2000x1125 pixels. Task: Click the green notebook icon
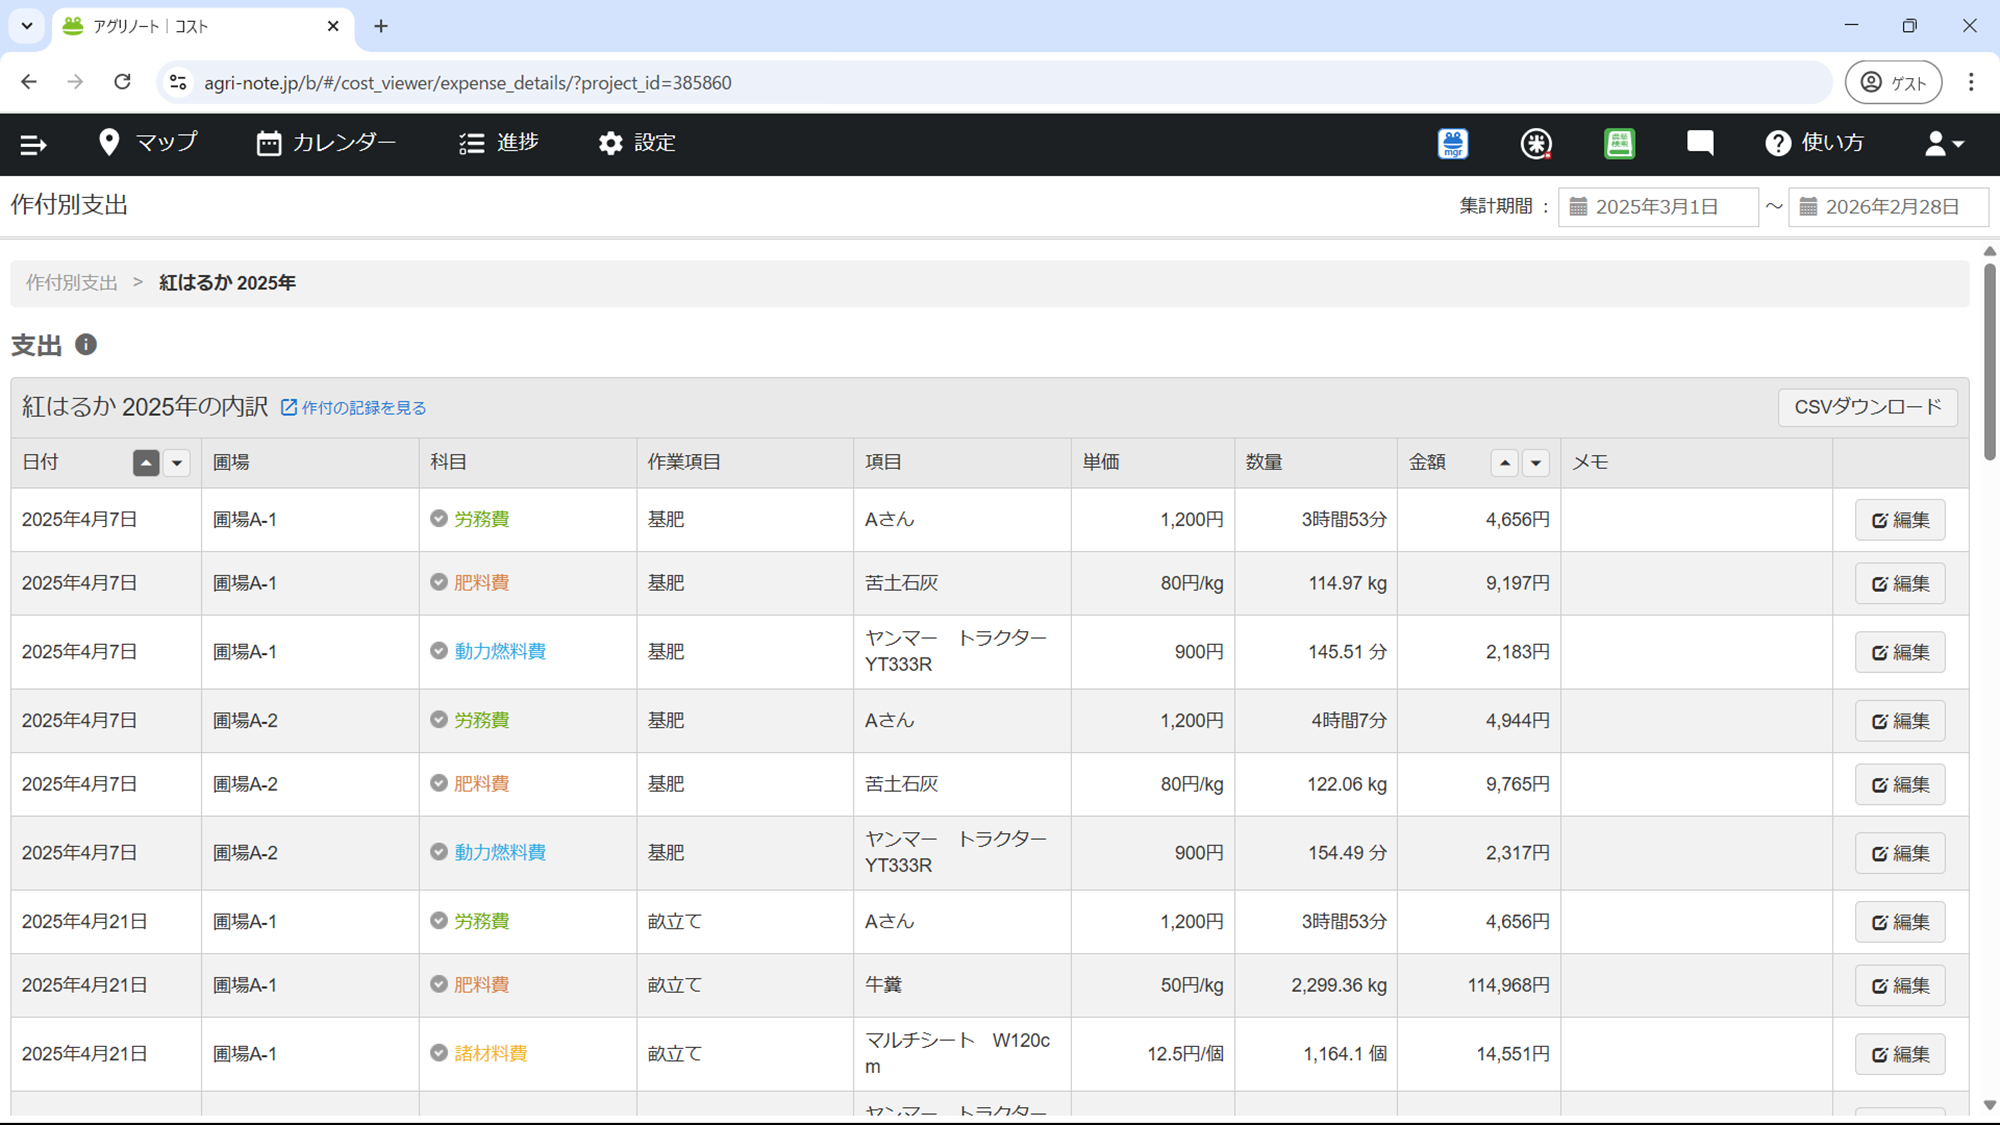click(x=1619, y=144)
